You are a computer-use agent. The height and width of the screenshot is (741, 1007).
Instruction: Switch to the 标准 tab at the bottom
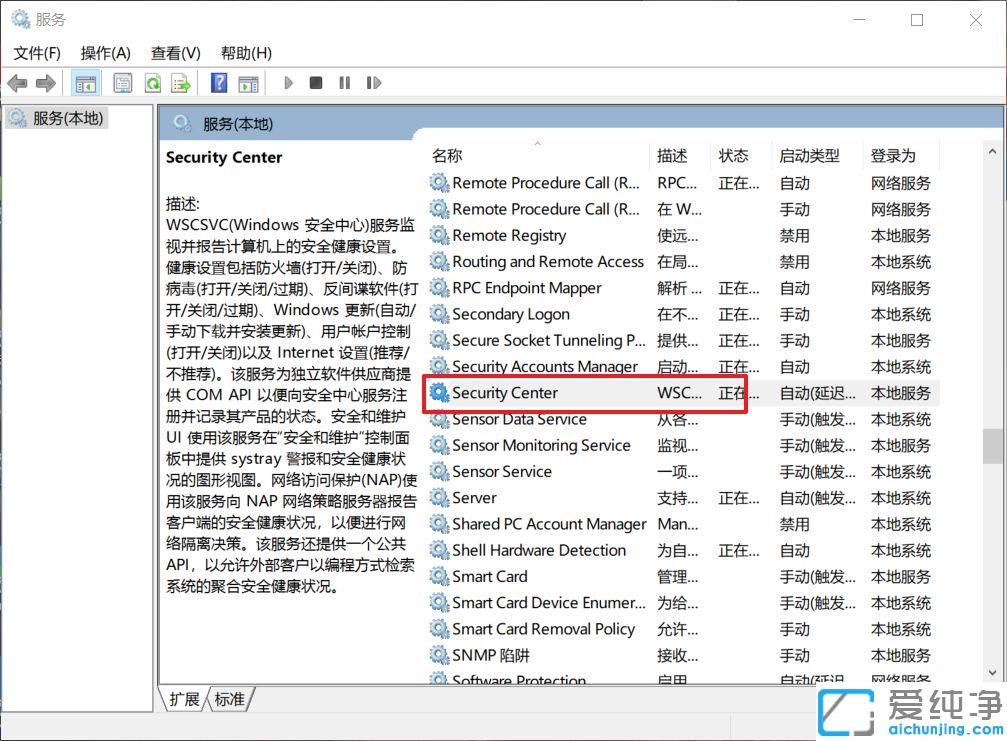tap(229, 700)
